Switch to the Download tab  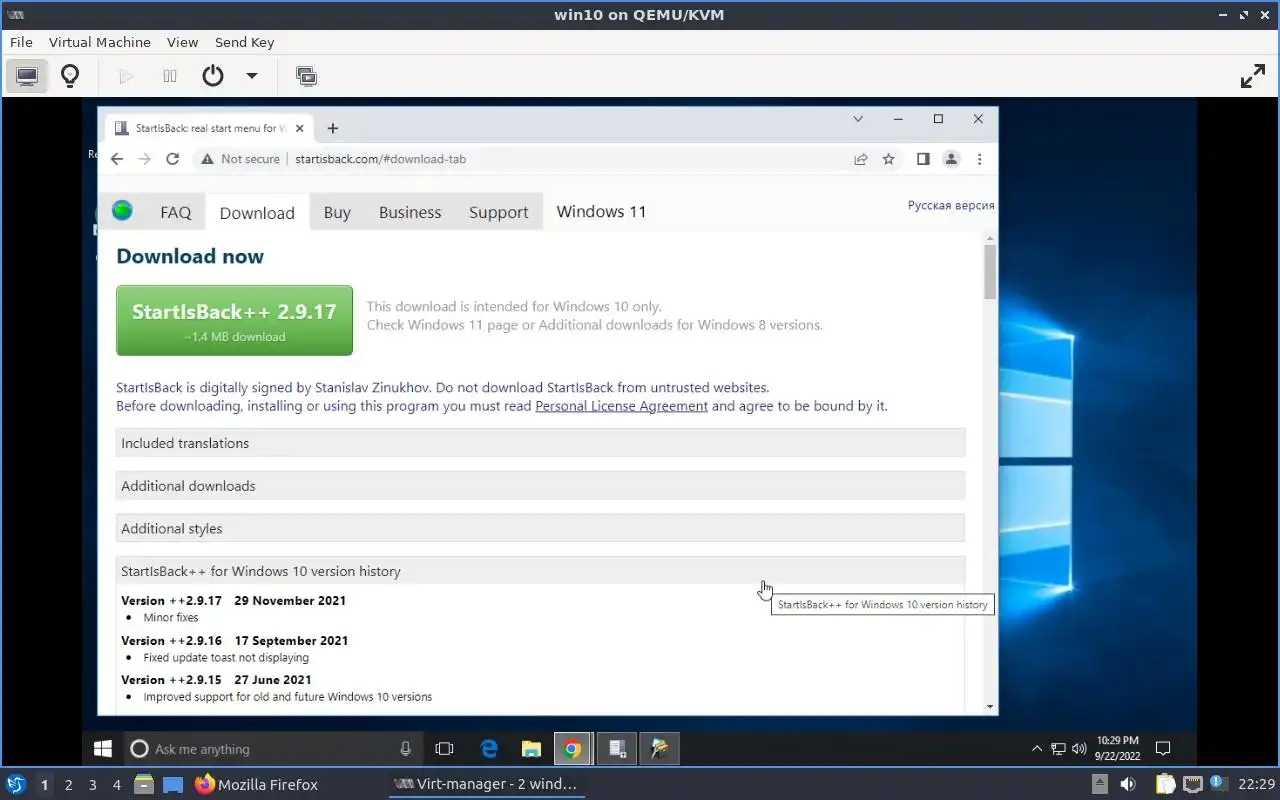(257, 213)
